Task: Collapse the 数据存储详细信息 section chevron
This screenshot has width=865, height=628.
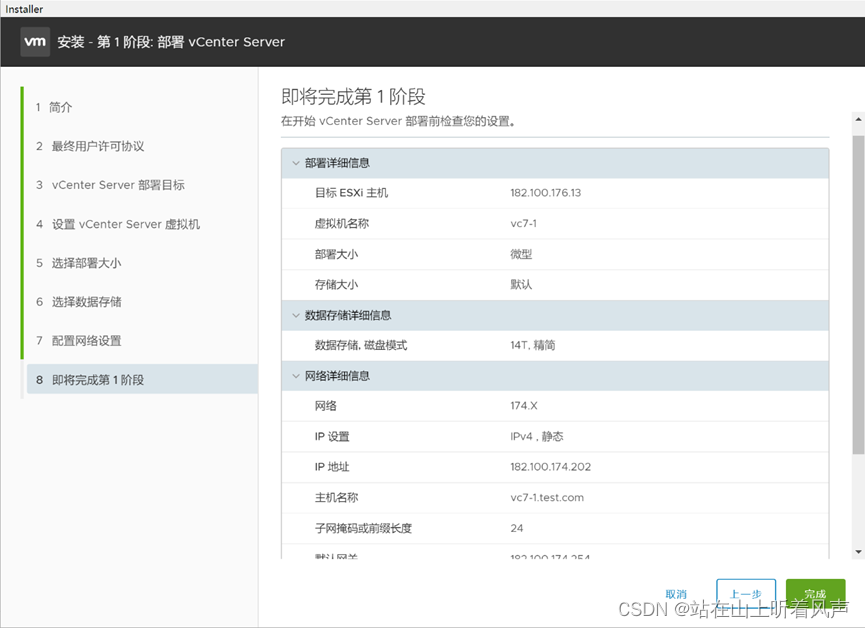Action: point(296,315)
